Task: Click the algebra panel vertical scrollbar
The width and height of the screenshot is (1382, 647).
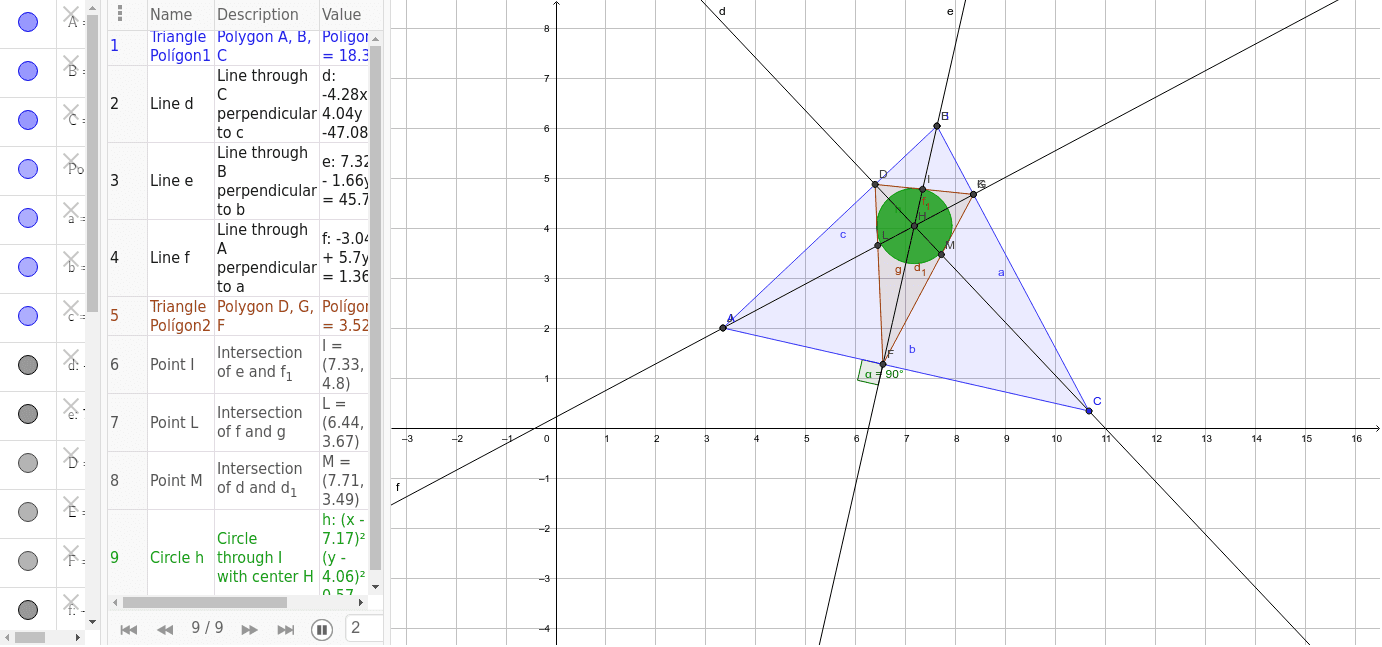Action: pyautogui.click(x=93, y=165)
